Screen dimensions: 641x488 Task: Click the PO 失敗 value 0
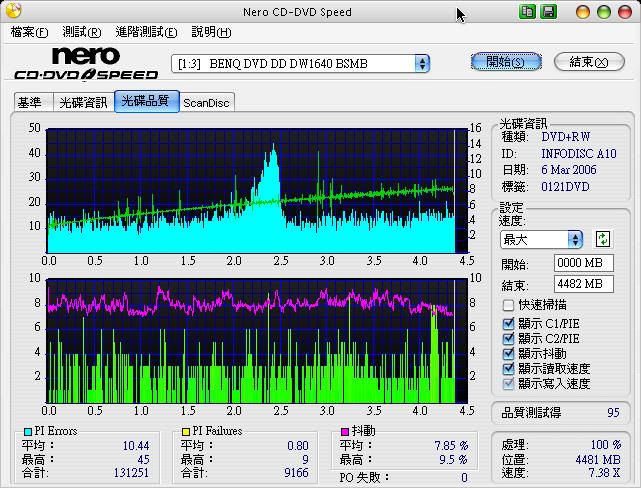[464, 477]
